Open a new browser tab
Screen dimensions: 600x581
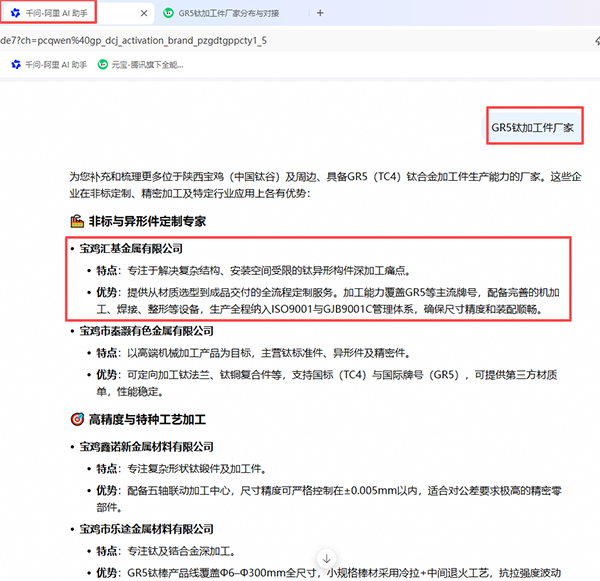pyautogui.click(x=320, y=13)
